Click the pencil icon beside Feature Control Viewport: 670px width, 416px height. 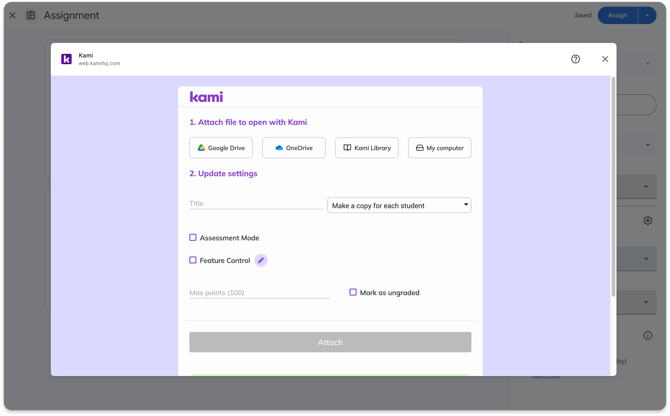point(261,260)
